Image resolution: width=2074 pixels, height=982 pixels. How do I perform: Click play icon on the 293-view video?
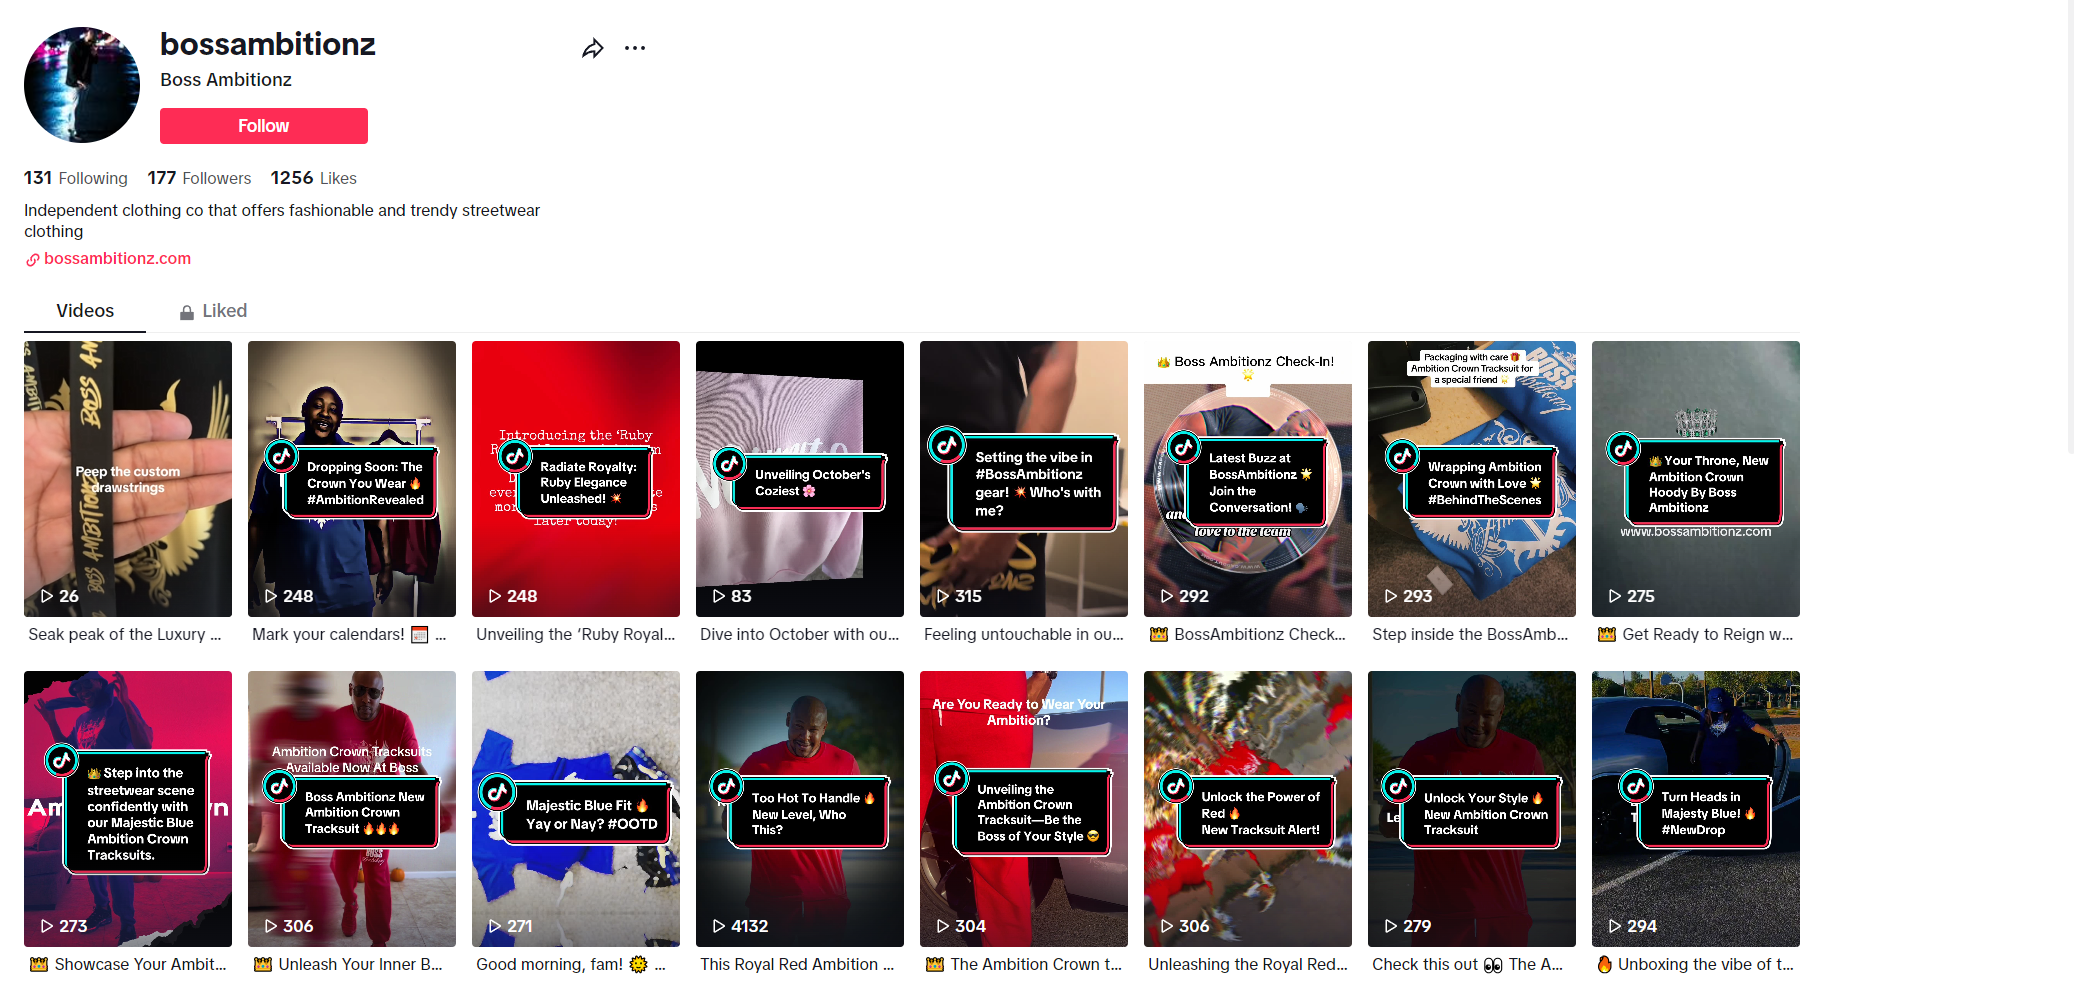pyautogui.click(x=1390, y=596)
